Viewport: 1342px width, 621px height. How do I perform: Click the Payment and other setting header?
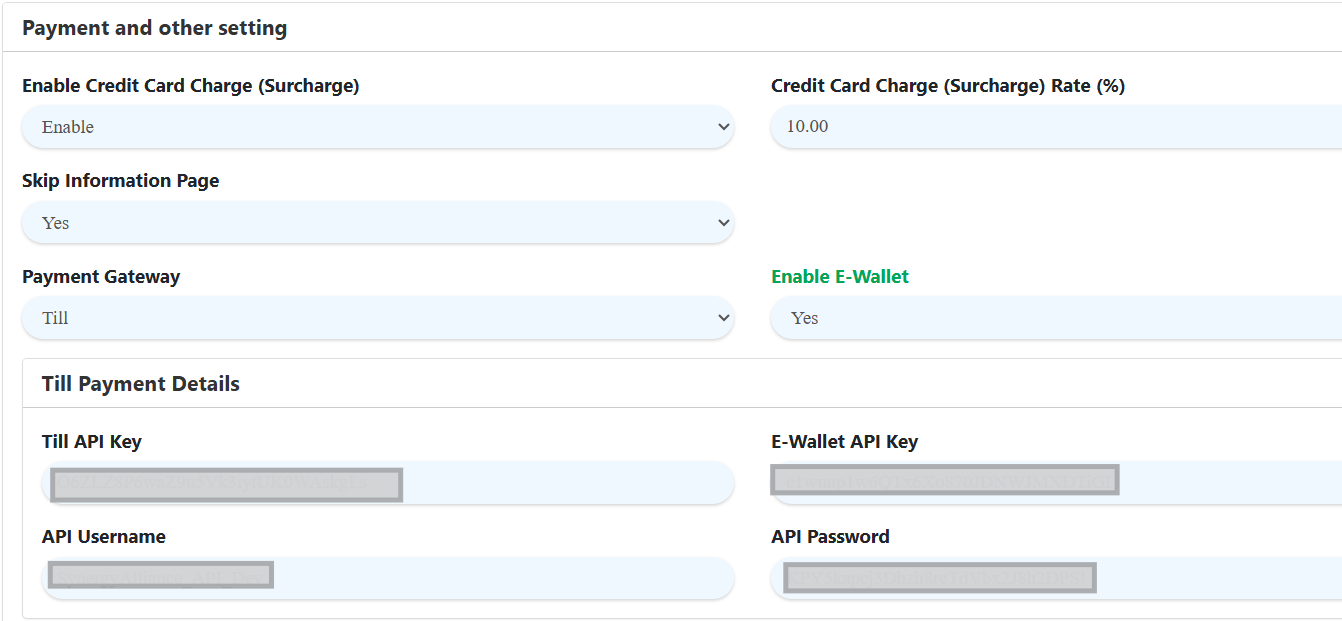tap(155, 28)
